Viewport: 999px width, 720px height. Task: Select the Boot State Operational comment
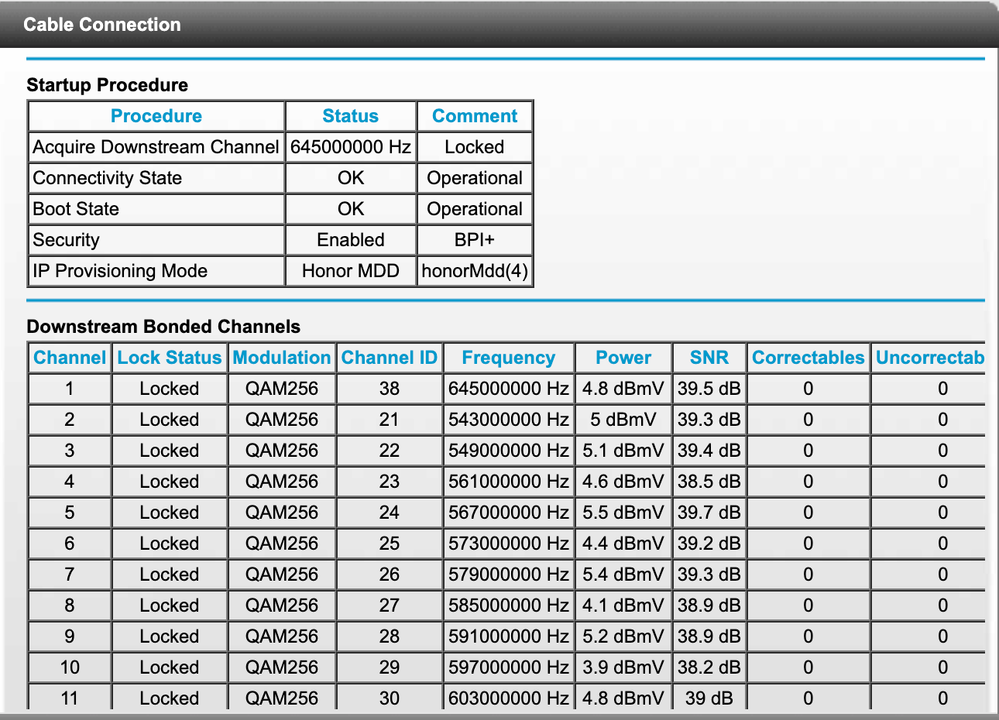tap(475, 209)
